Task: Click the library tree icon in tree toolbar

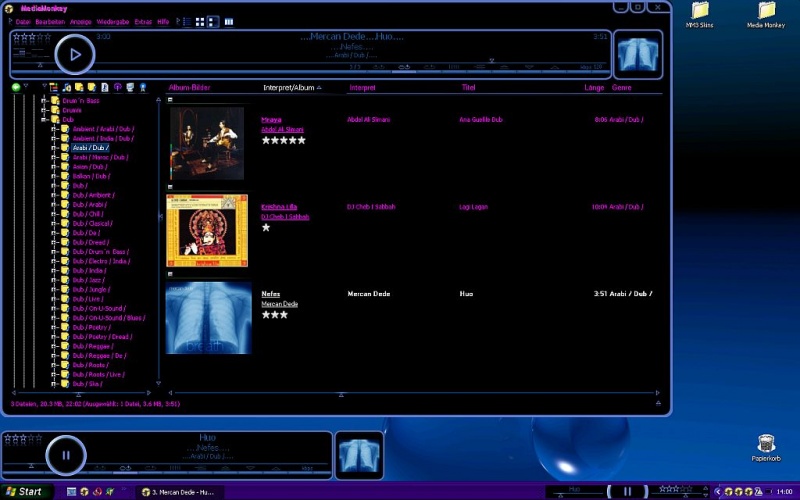Action: [54, 87]
